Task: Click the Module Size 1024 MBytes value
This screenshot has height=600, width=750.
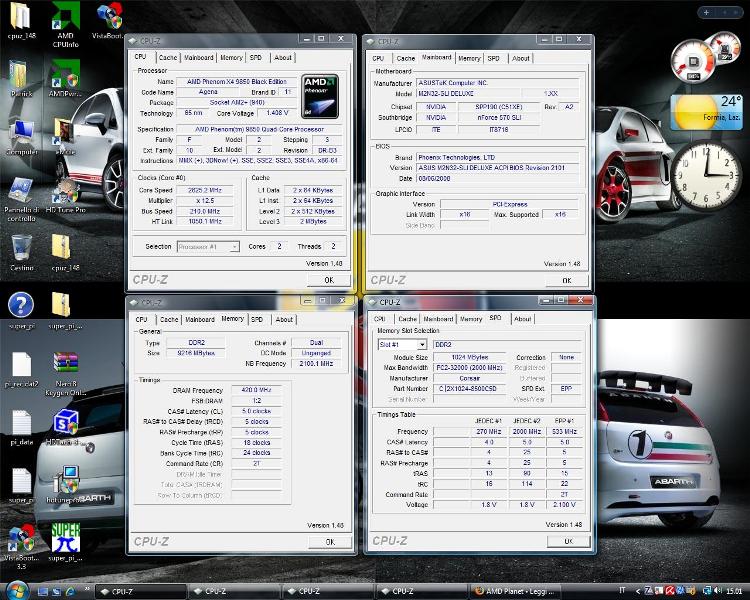Action: click(x=469, y=357)
